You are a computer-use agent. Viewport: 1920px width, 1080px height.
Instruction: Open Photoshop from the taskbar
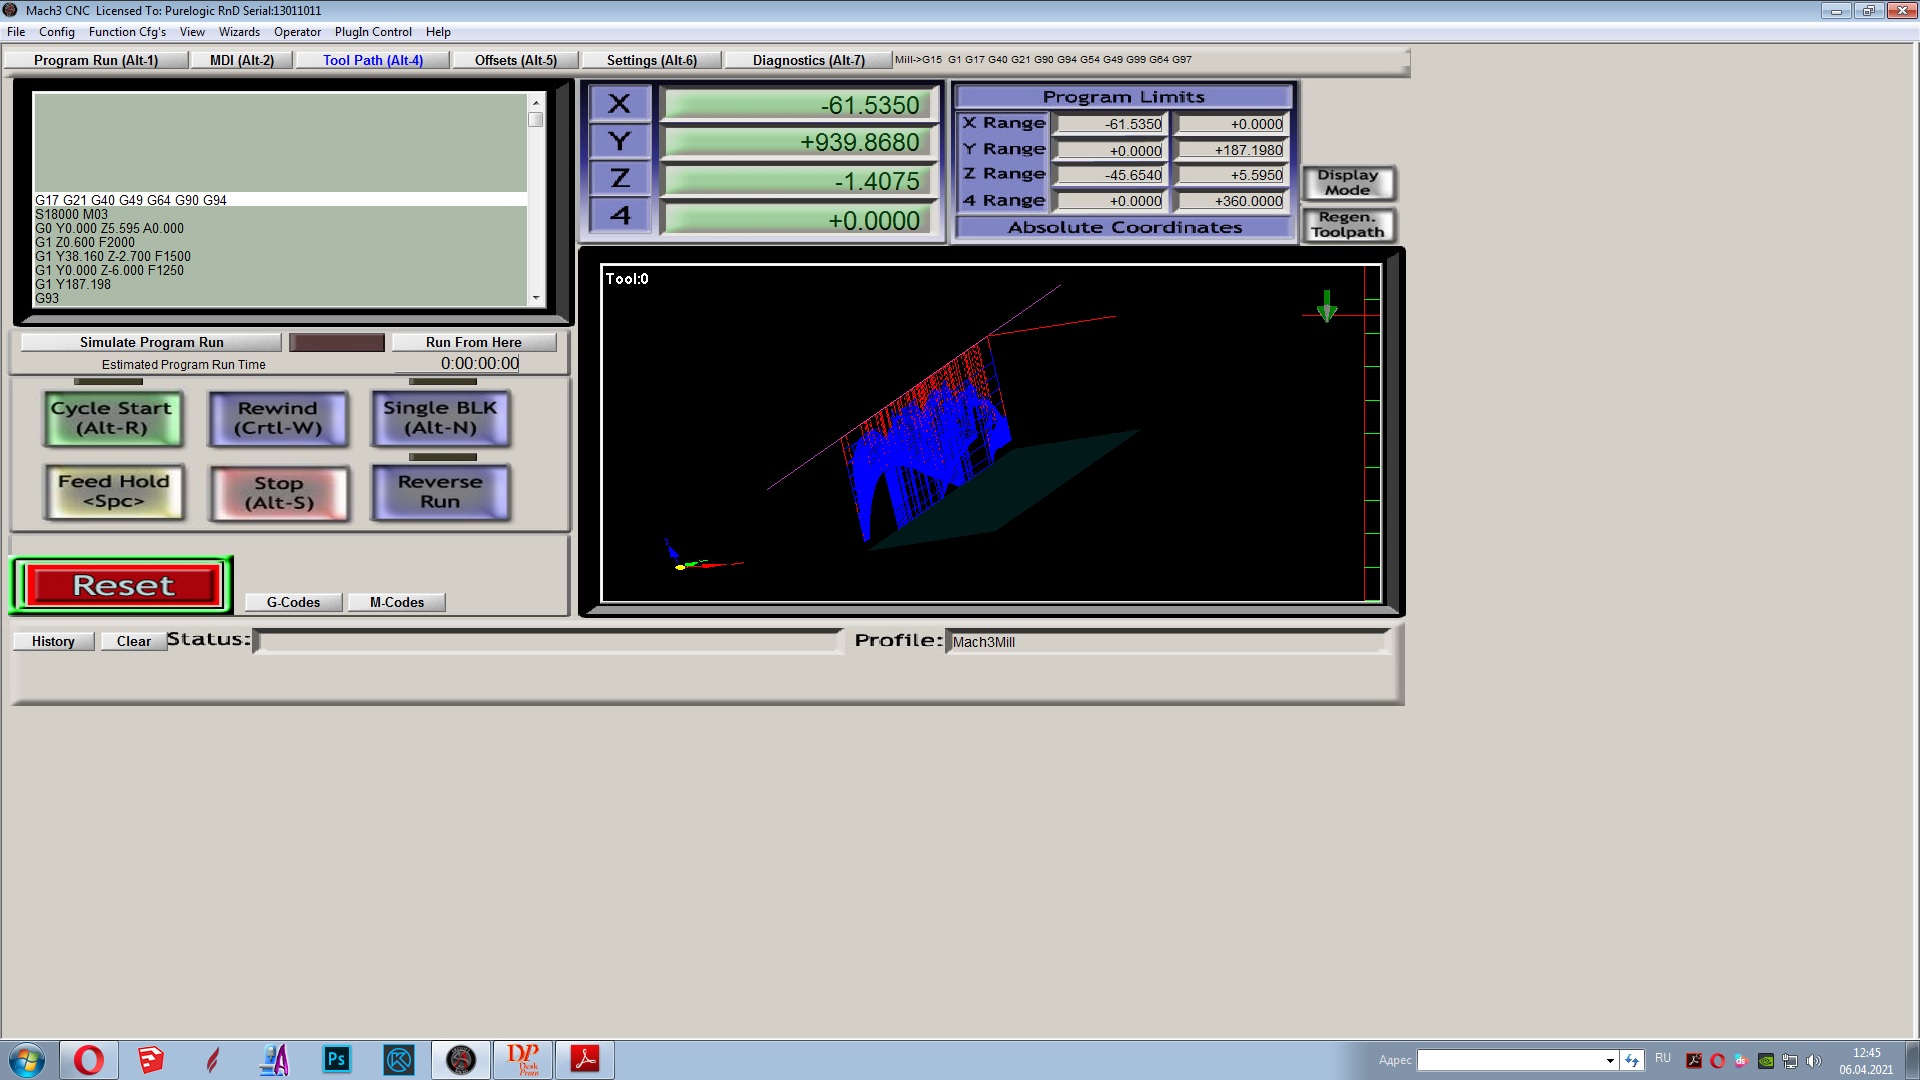337,1060
